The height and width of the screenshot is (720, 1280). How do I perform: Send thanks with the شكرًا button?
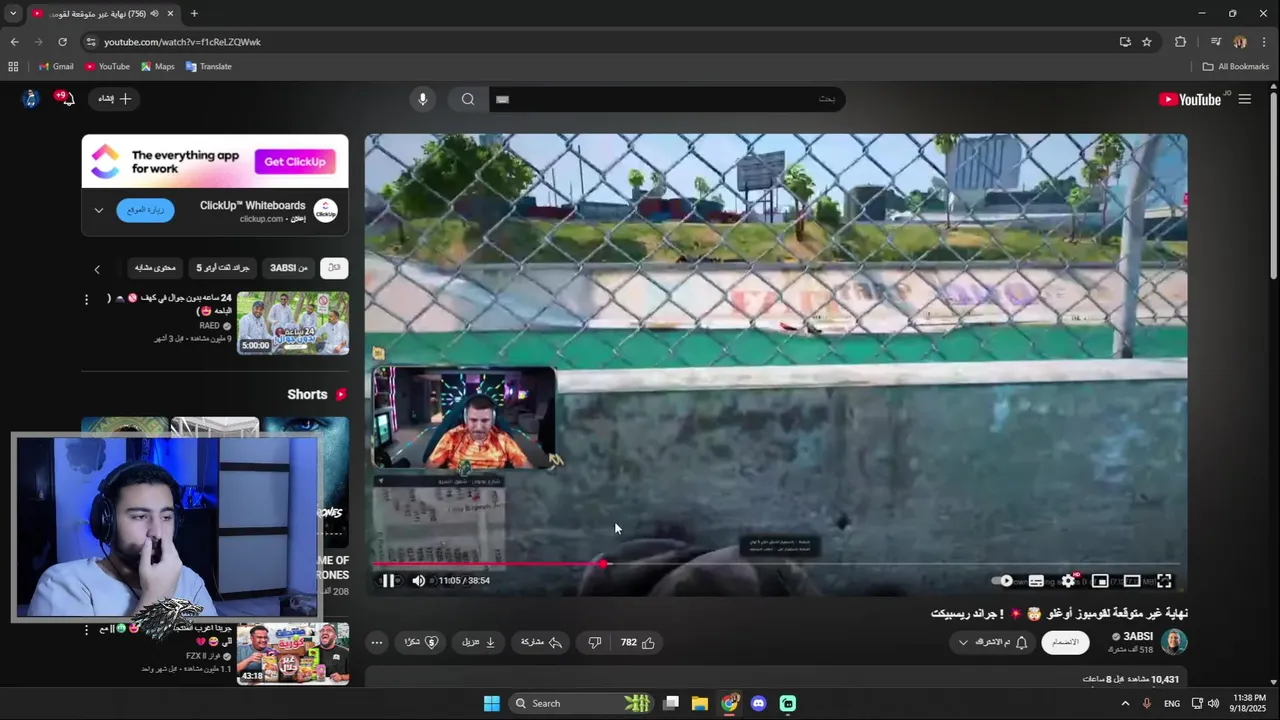[x=421, y=642]
